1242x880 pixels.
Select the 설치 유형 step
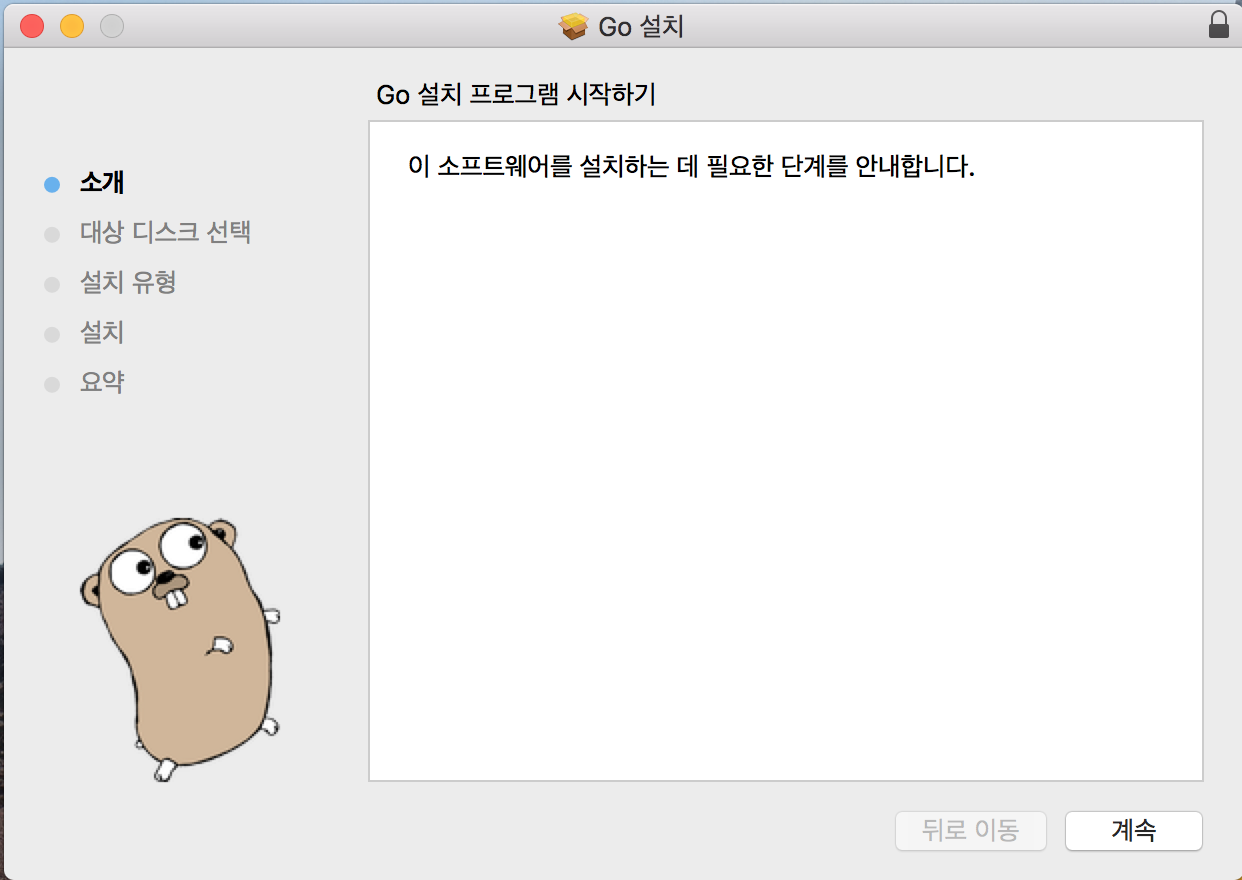(x=128, y=283)
